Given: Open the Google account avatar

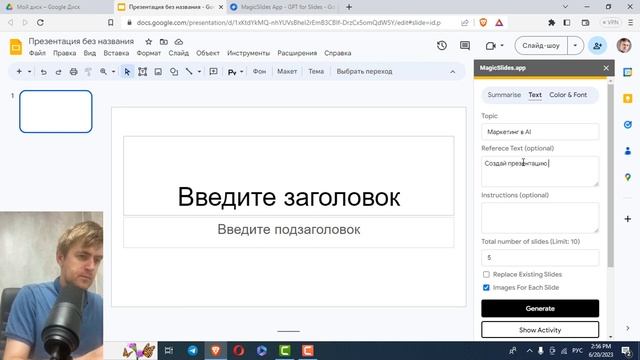Looking at the screenshot, I should coord(624,45).
